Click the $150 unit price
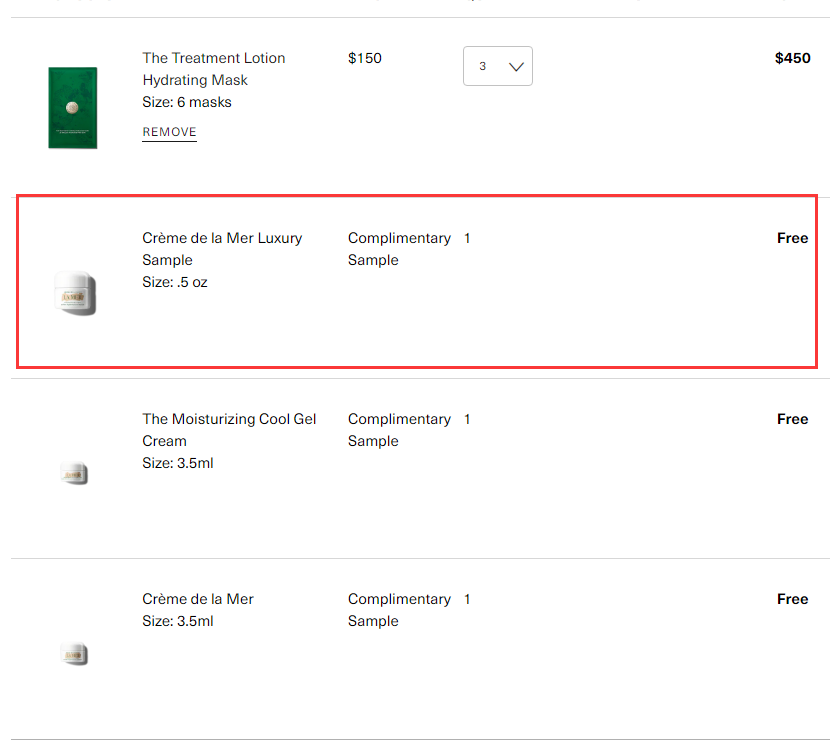Screen dimensions: 830x743 click(x=365, y=58)
